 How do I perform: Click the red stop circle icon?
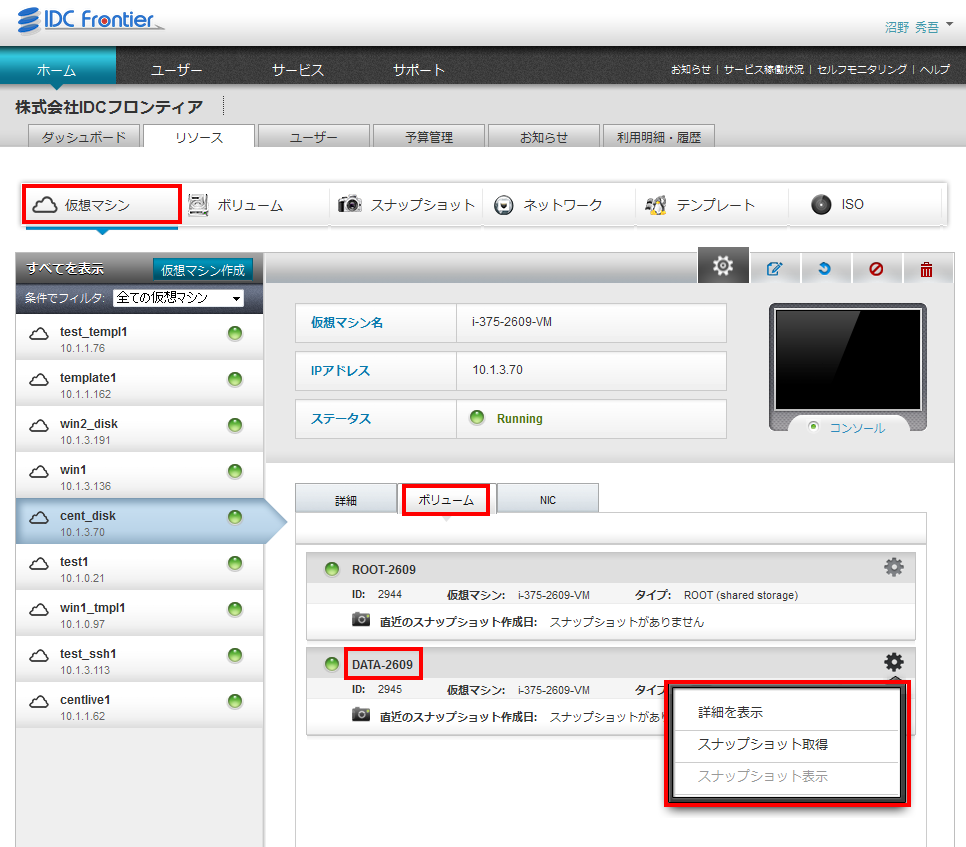(x=876, y=269)
